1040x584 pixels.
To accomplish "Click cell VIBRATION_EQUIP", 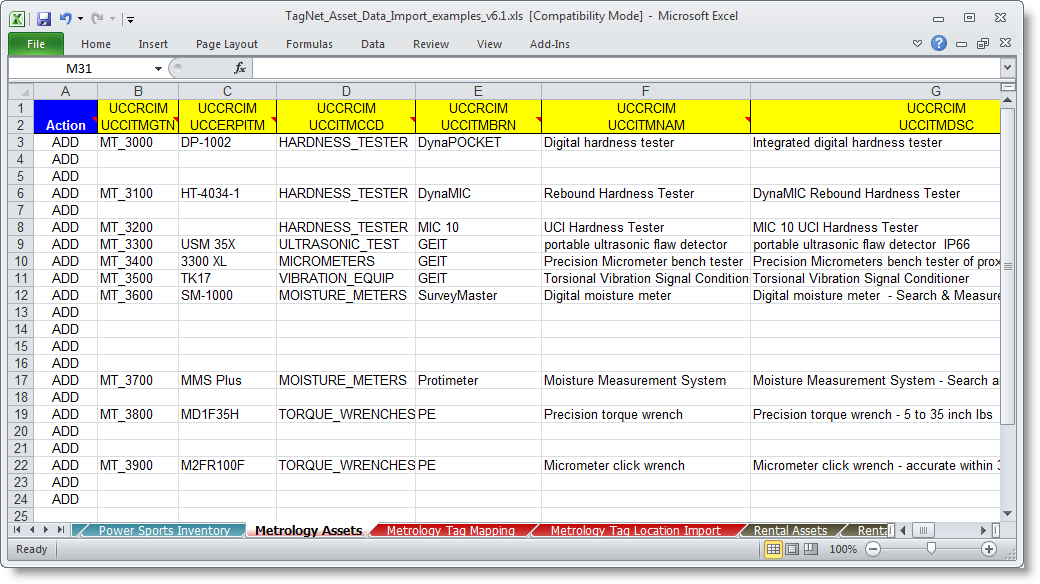I will coord(346,278).
